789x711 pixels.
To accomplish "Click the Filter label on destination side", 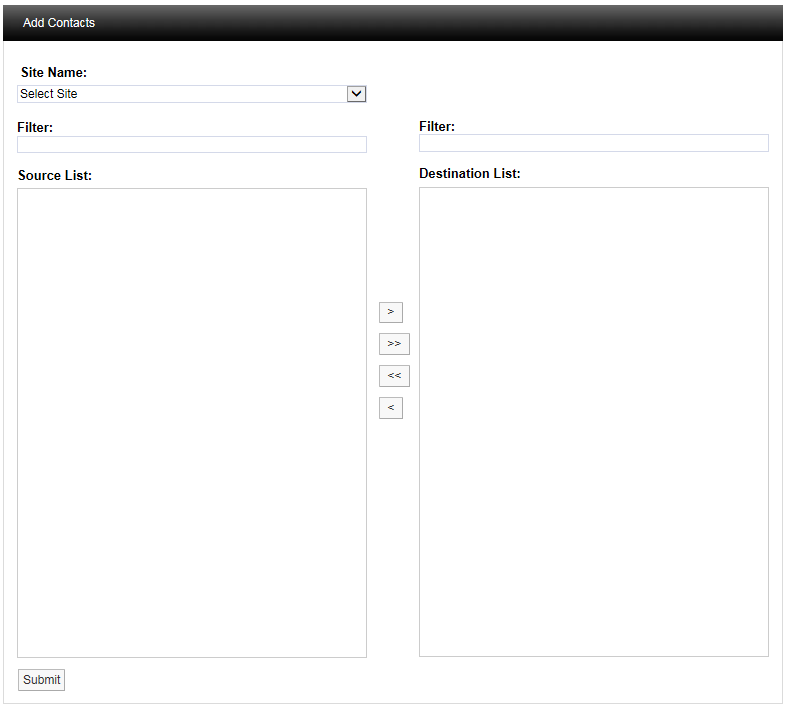I will point(437,127).
